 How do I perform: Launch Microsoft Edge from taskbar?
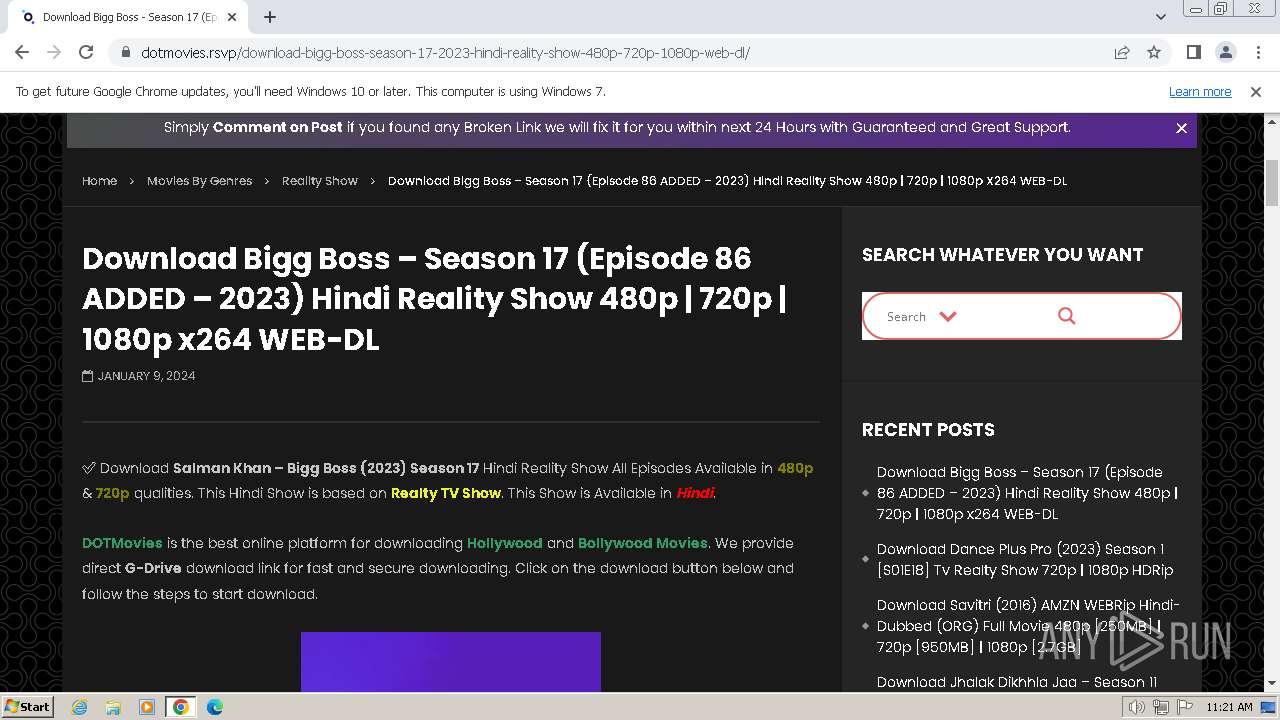pos(215,707)
